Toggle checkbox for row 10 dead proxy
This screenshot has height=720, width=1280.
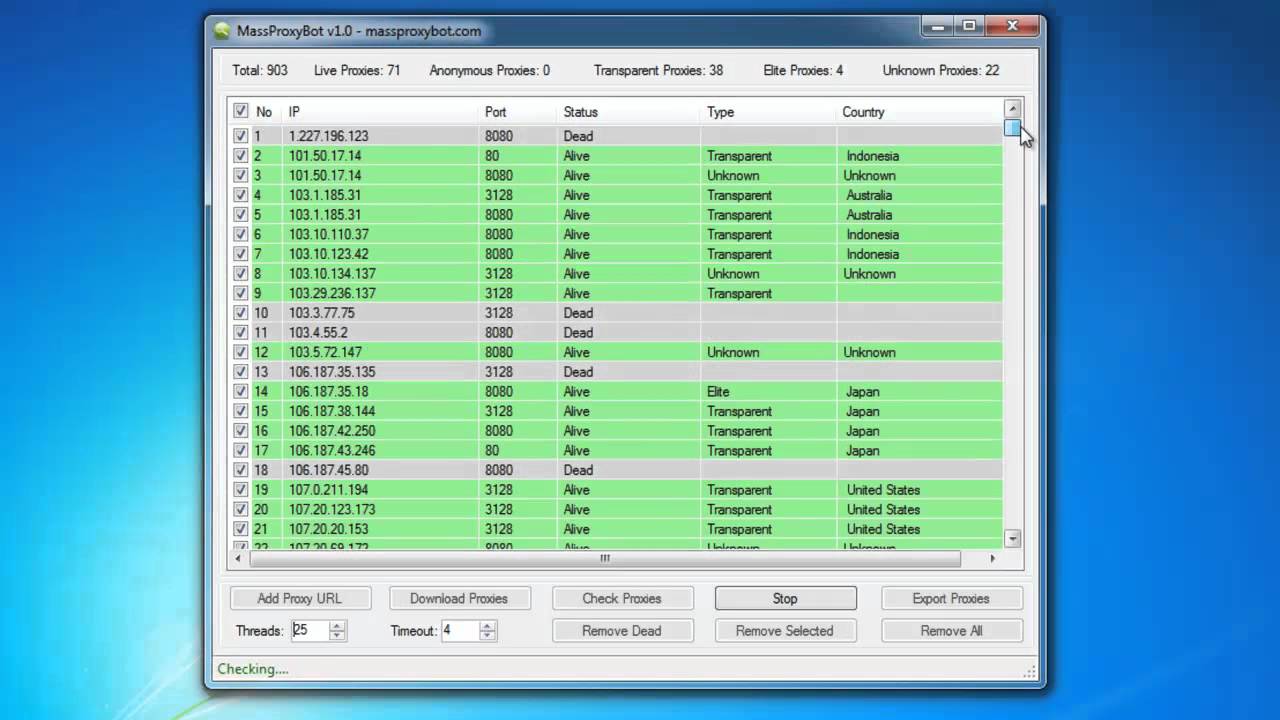coord(241,313)
